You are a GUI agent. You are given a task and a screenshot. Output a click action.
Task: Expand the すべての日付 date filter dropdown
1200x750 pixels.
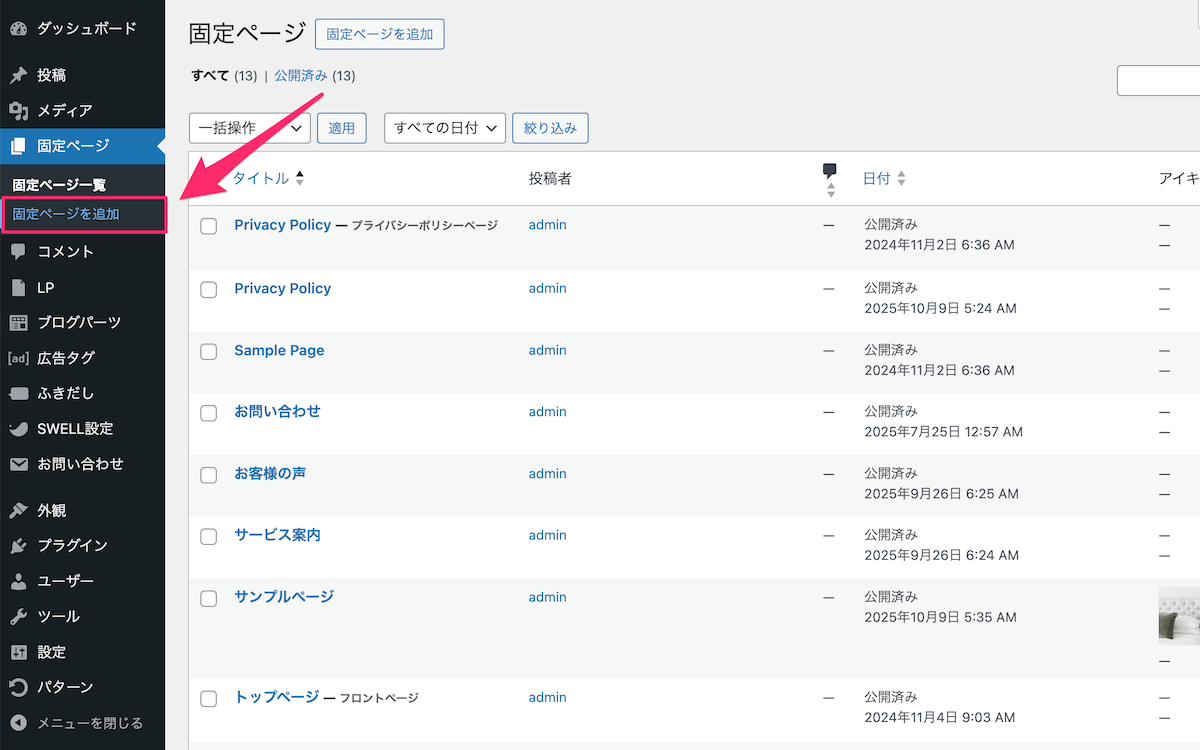click(445, 128)
